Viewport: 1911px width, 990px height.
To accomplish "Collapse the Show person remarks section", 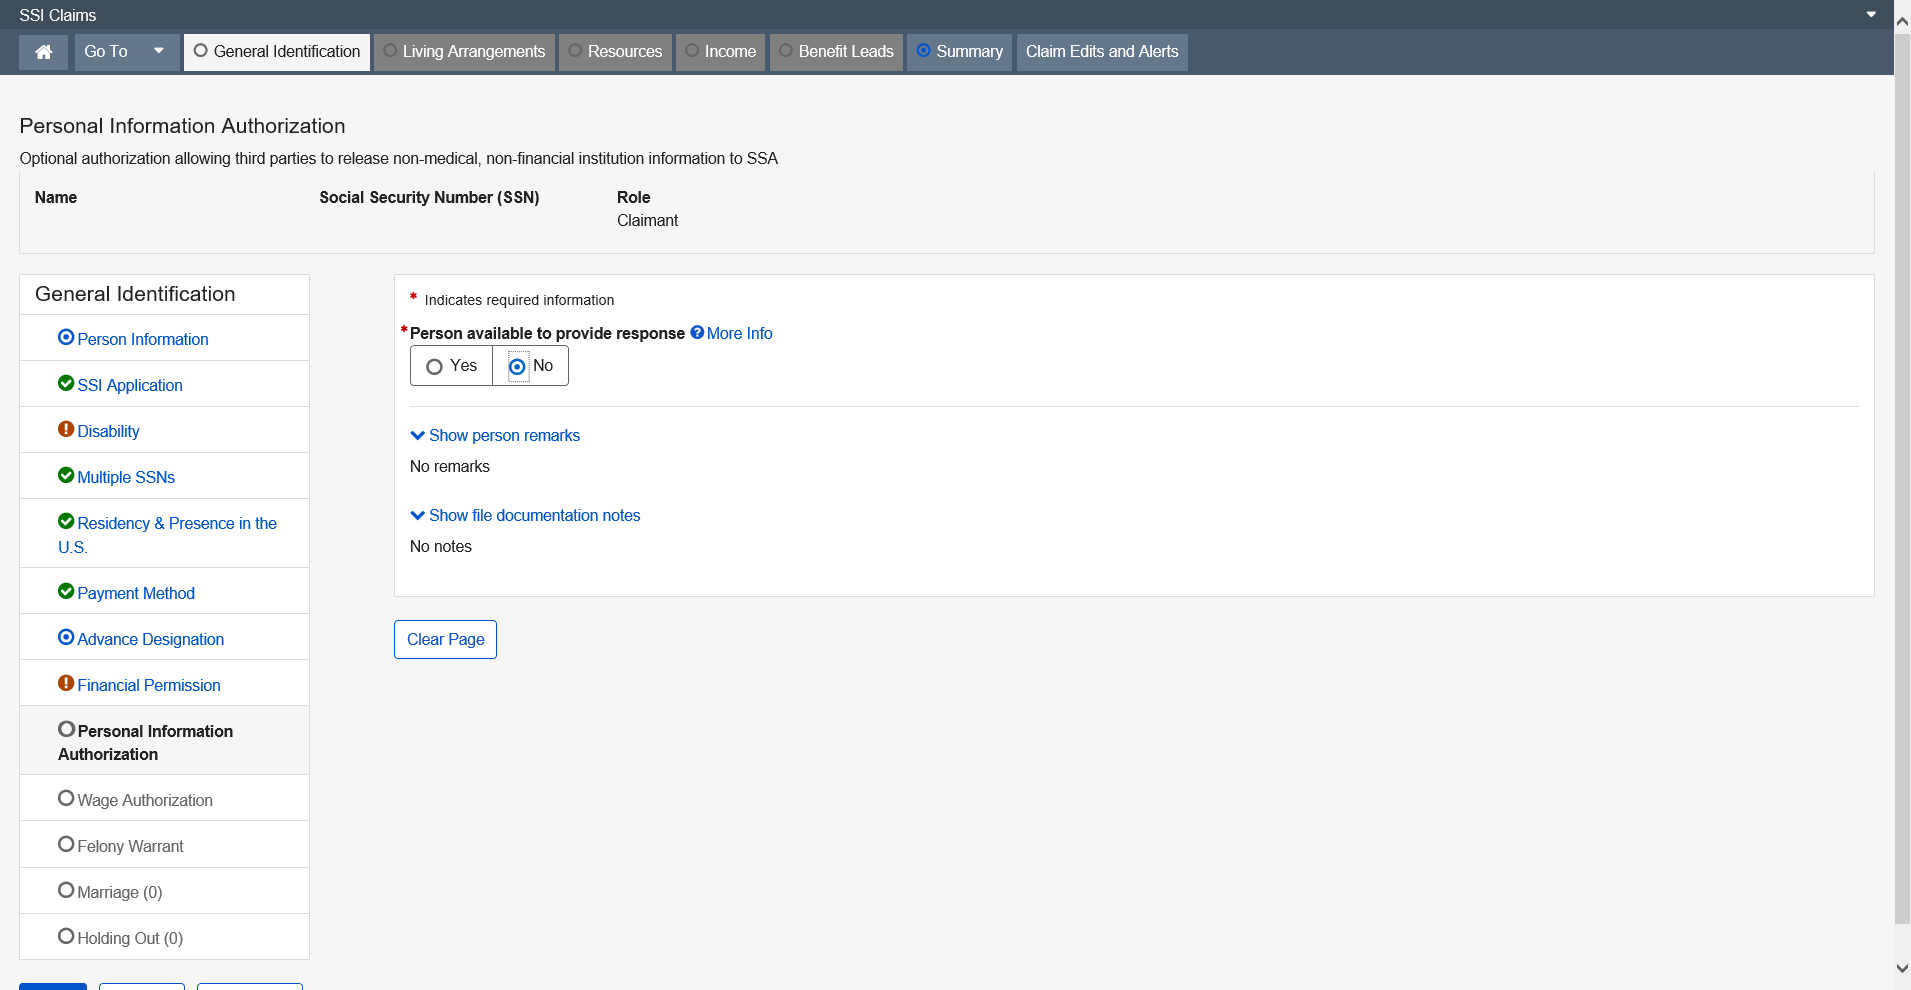I will tap(495, 435).
